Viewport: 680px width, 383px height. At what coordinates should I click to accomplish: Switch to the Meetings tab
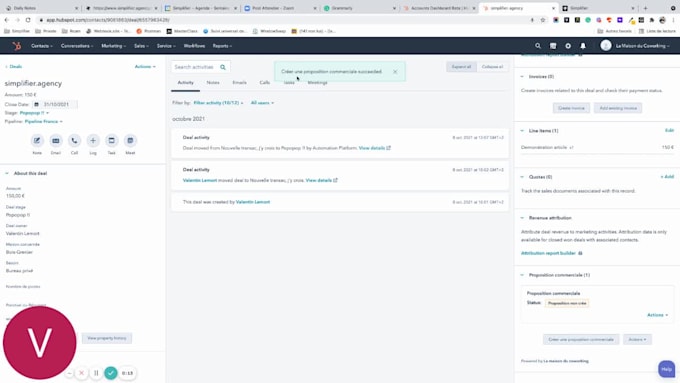317,82
